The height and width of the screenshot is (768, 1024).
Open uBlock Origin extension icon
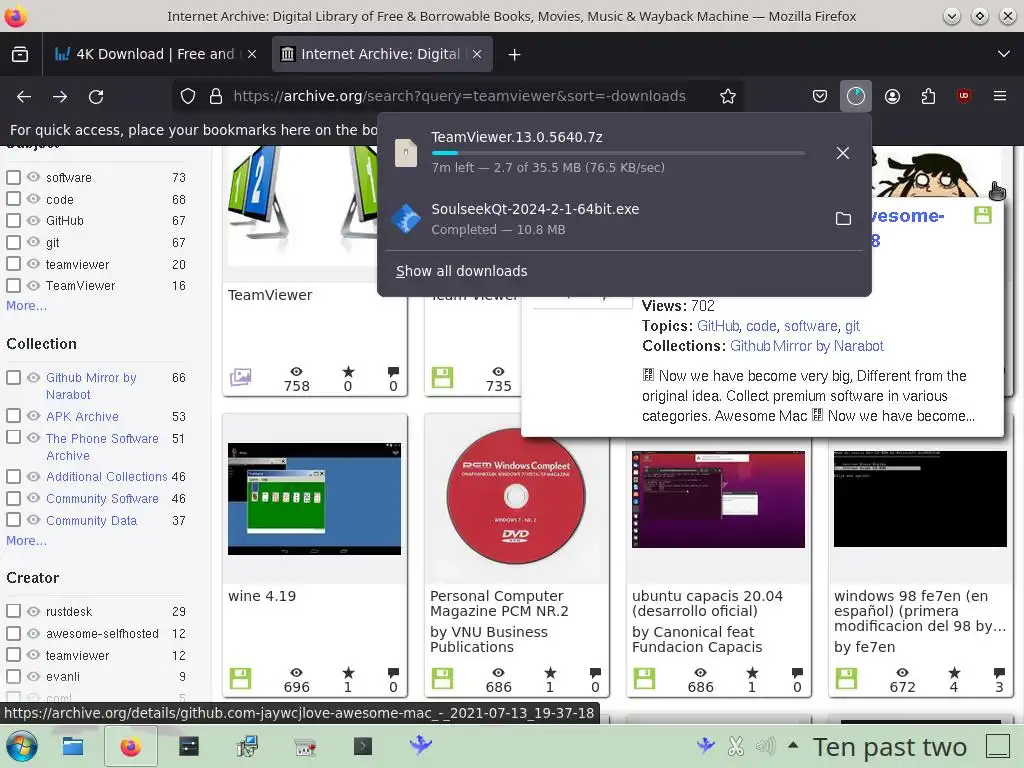(x=963, y=97)
